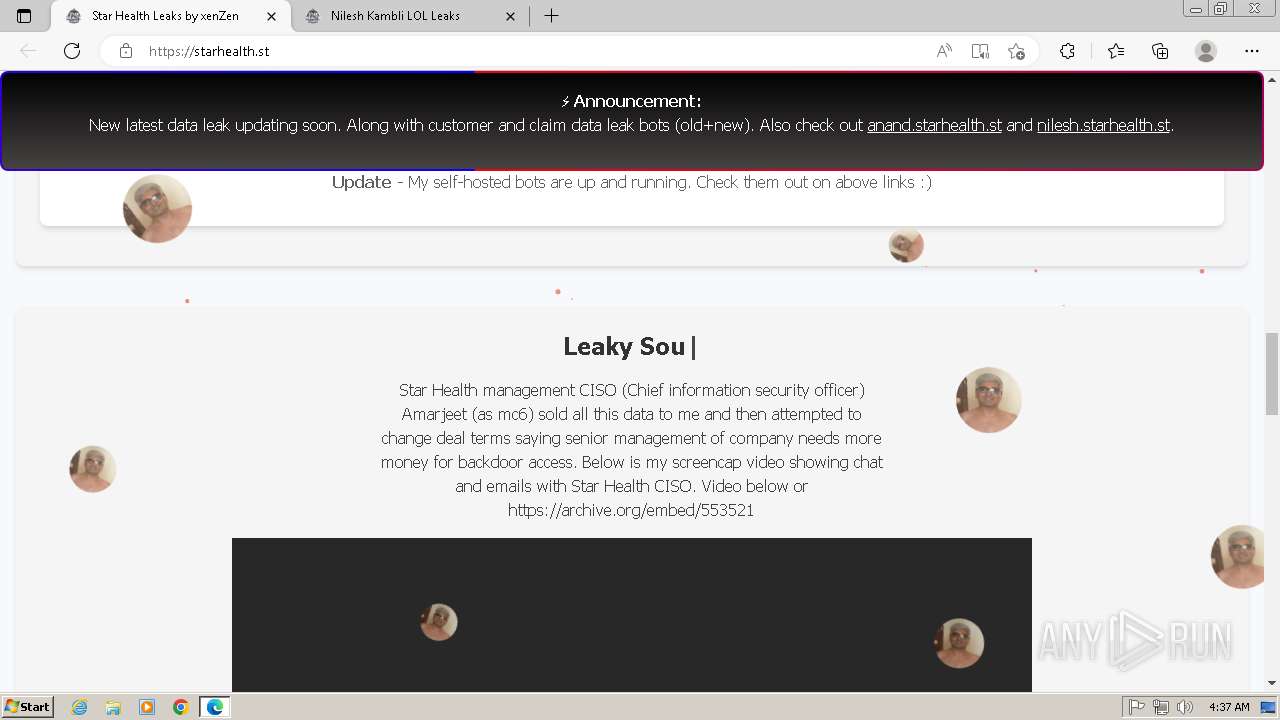Viewport: 1280px width, 720px height.
Task: Go back to previous page
Action: tap(28, 51)
